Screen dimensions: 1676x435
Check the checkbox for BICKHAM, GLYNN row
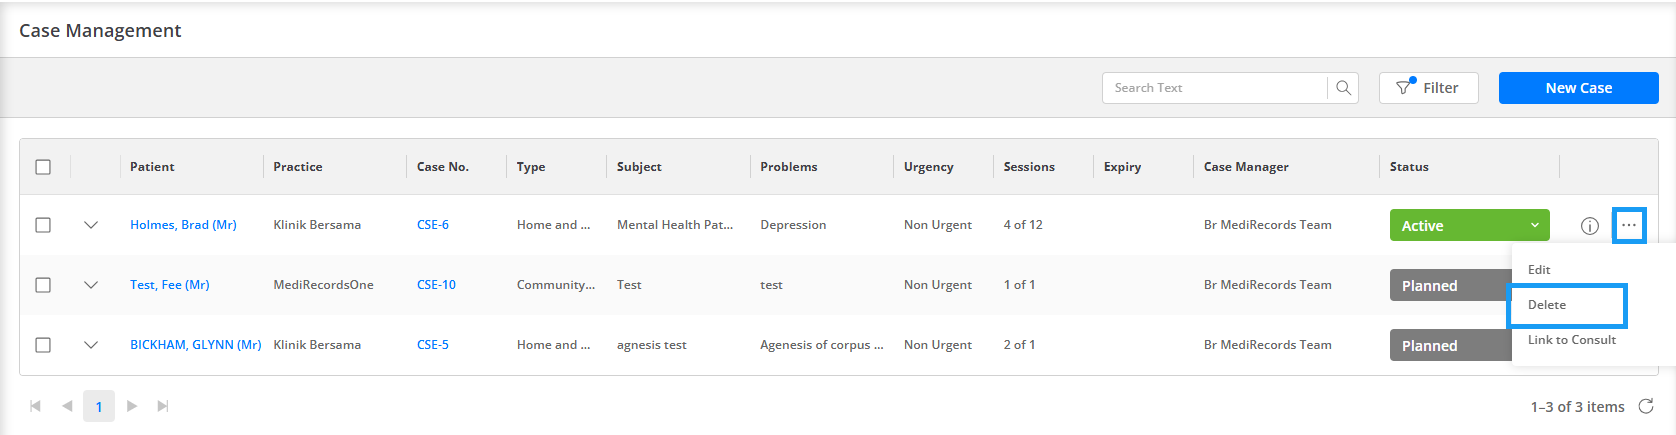point(43,345)
